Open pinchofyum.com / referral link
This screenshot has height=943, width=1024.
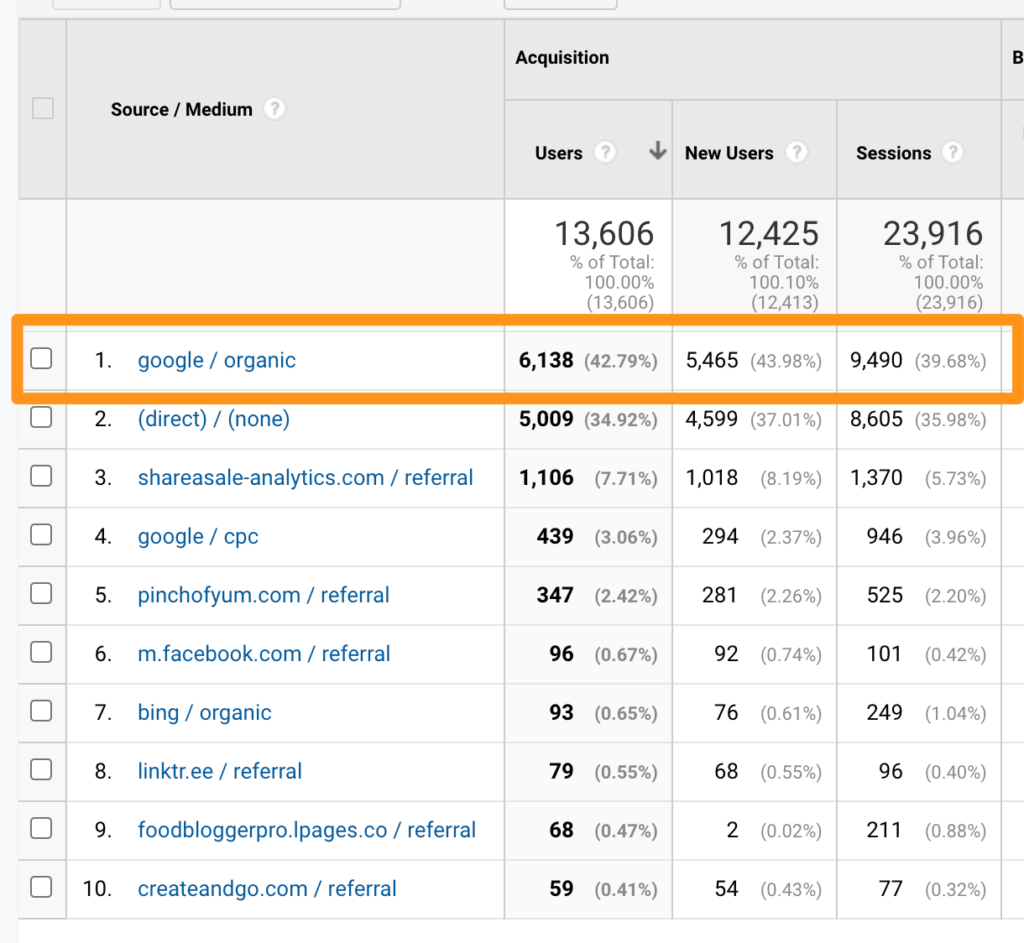click(264, 596)
